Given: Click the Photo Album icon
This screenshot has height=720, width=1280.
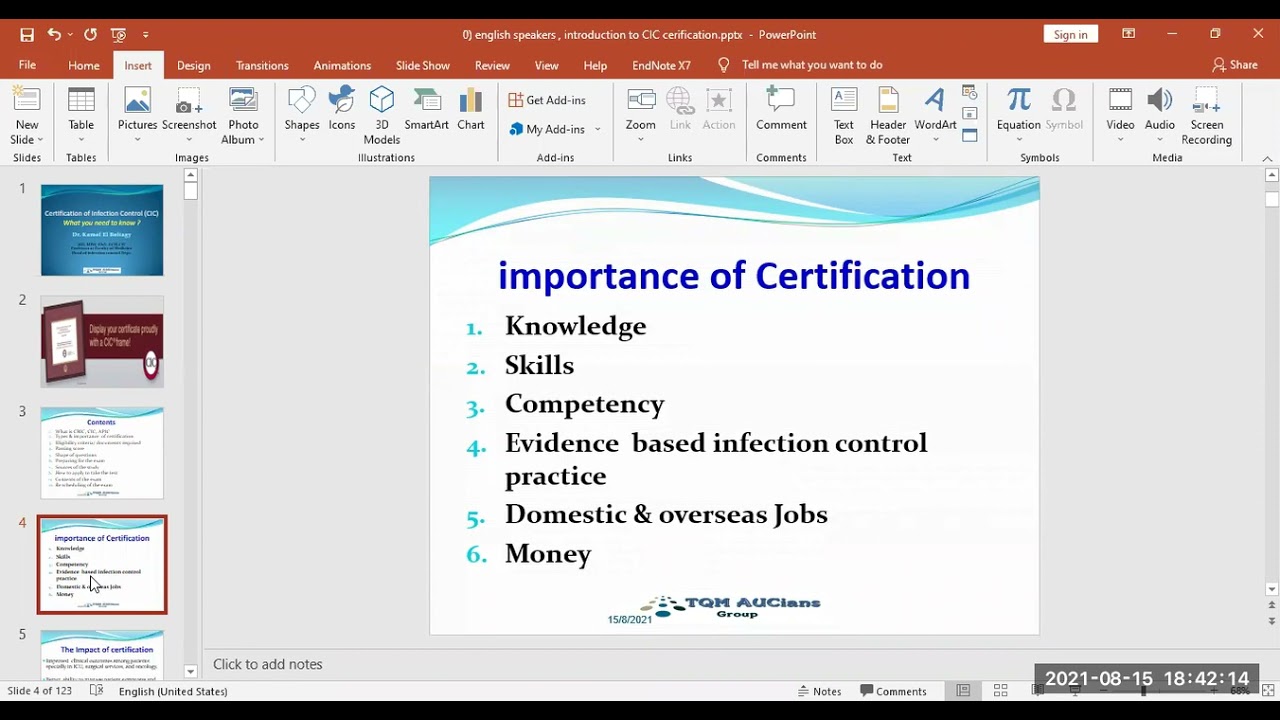Looking at the screenshot, I should coord(243,101).
